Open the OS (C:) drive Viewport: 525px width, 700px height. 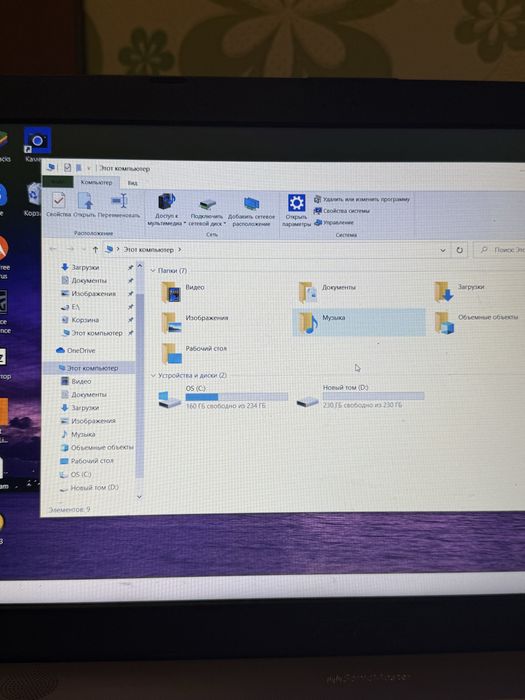click(x=223, y=397)
